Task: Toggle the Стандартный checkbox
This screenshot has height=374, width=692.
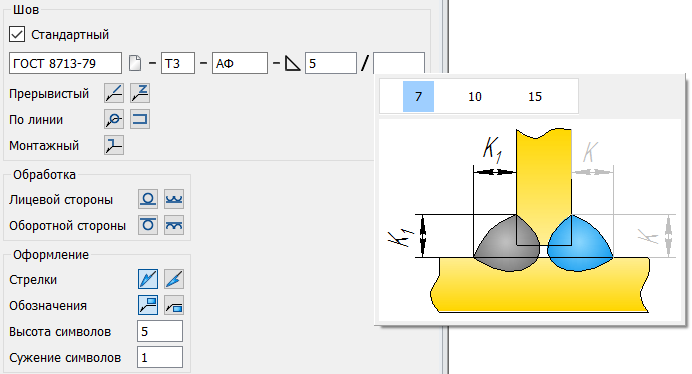Action: click(17, 34)
